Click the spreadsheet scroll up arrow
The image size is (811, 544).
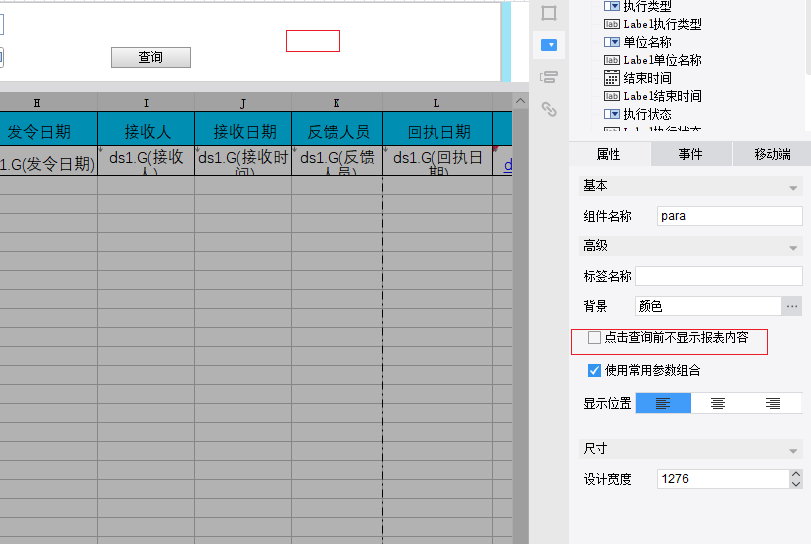point(520,101)
